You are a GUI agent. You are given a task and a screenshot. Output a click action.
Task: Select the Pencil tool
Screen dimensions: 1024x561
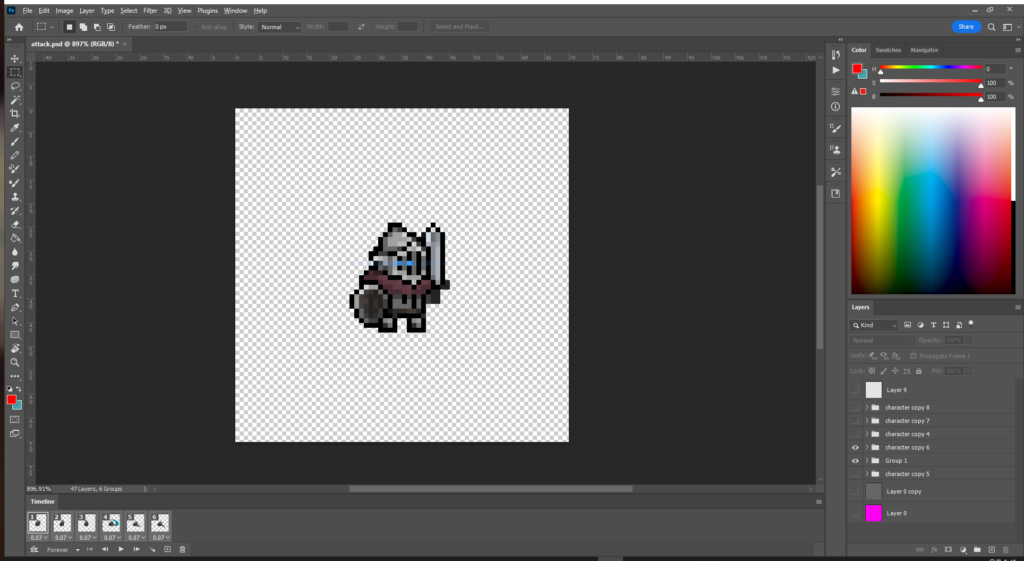click(14, 155)
